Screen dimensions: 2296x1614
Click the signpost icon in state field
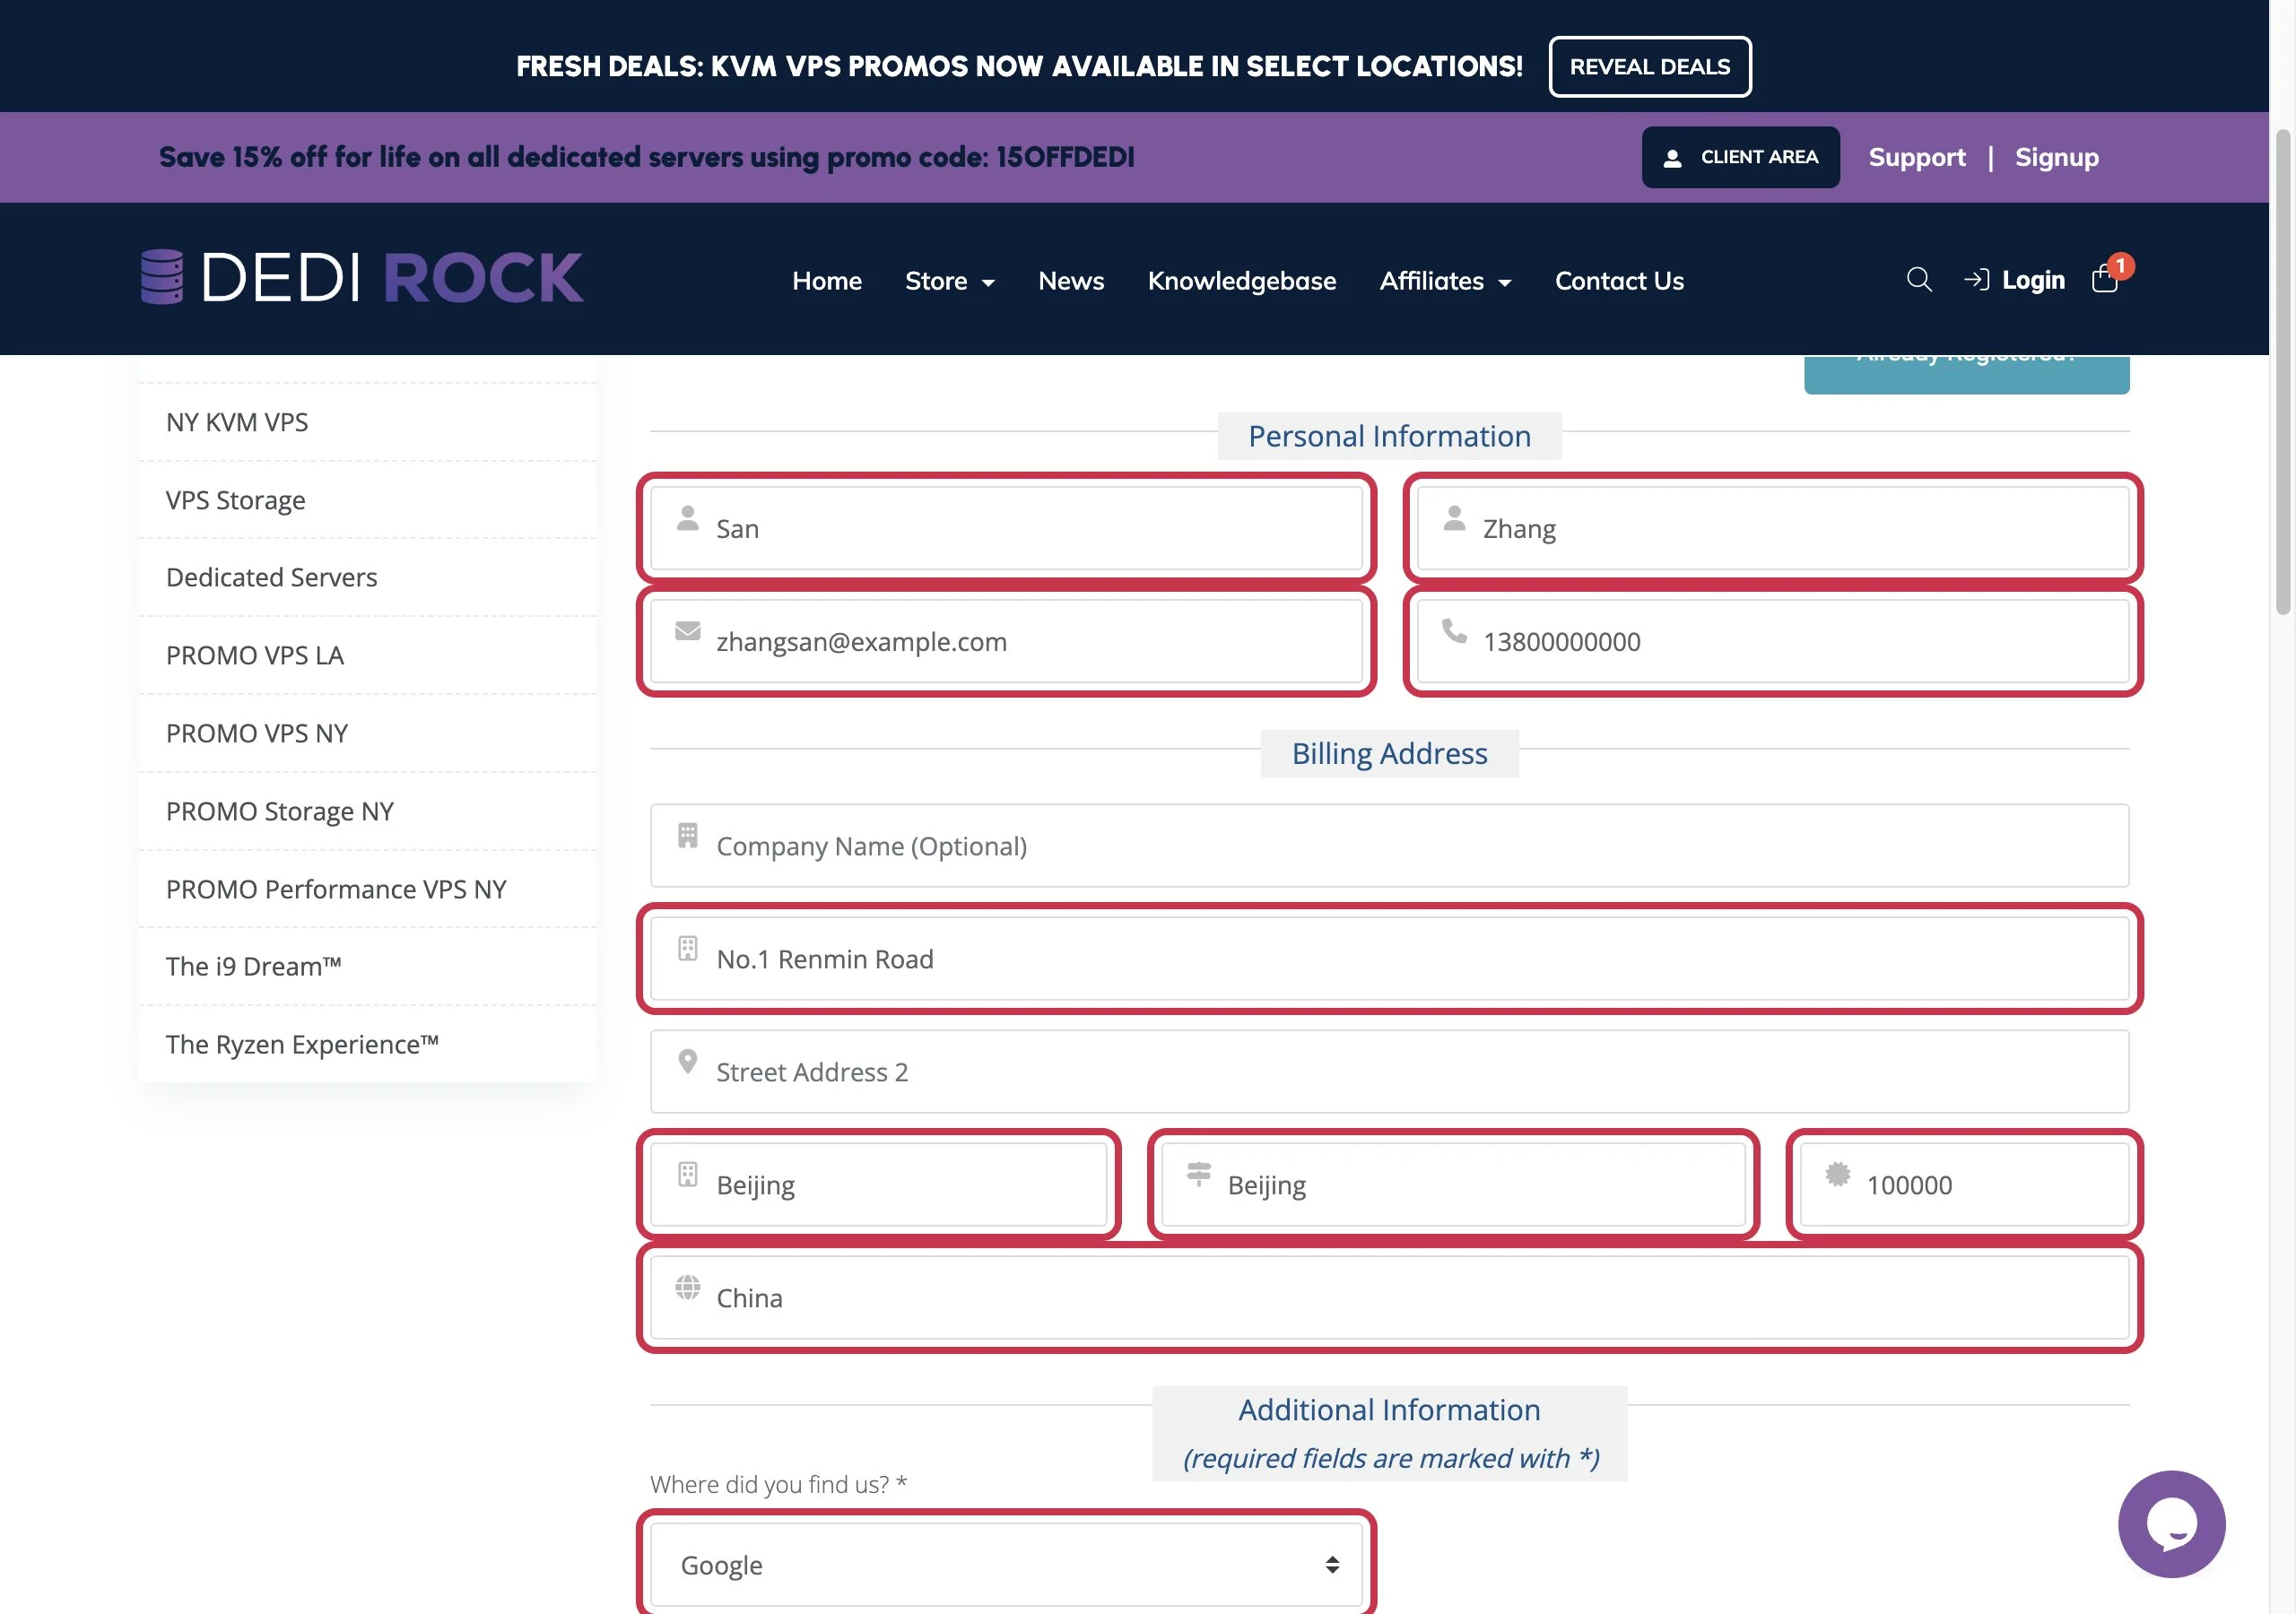tap(1198, 1174)
